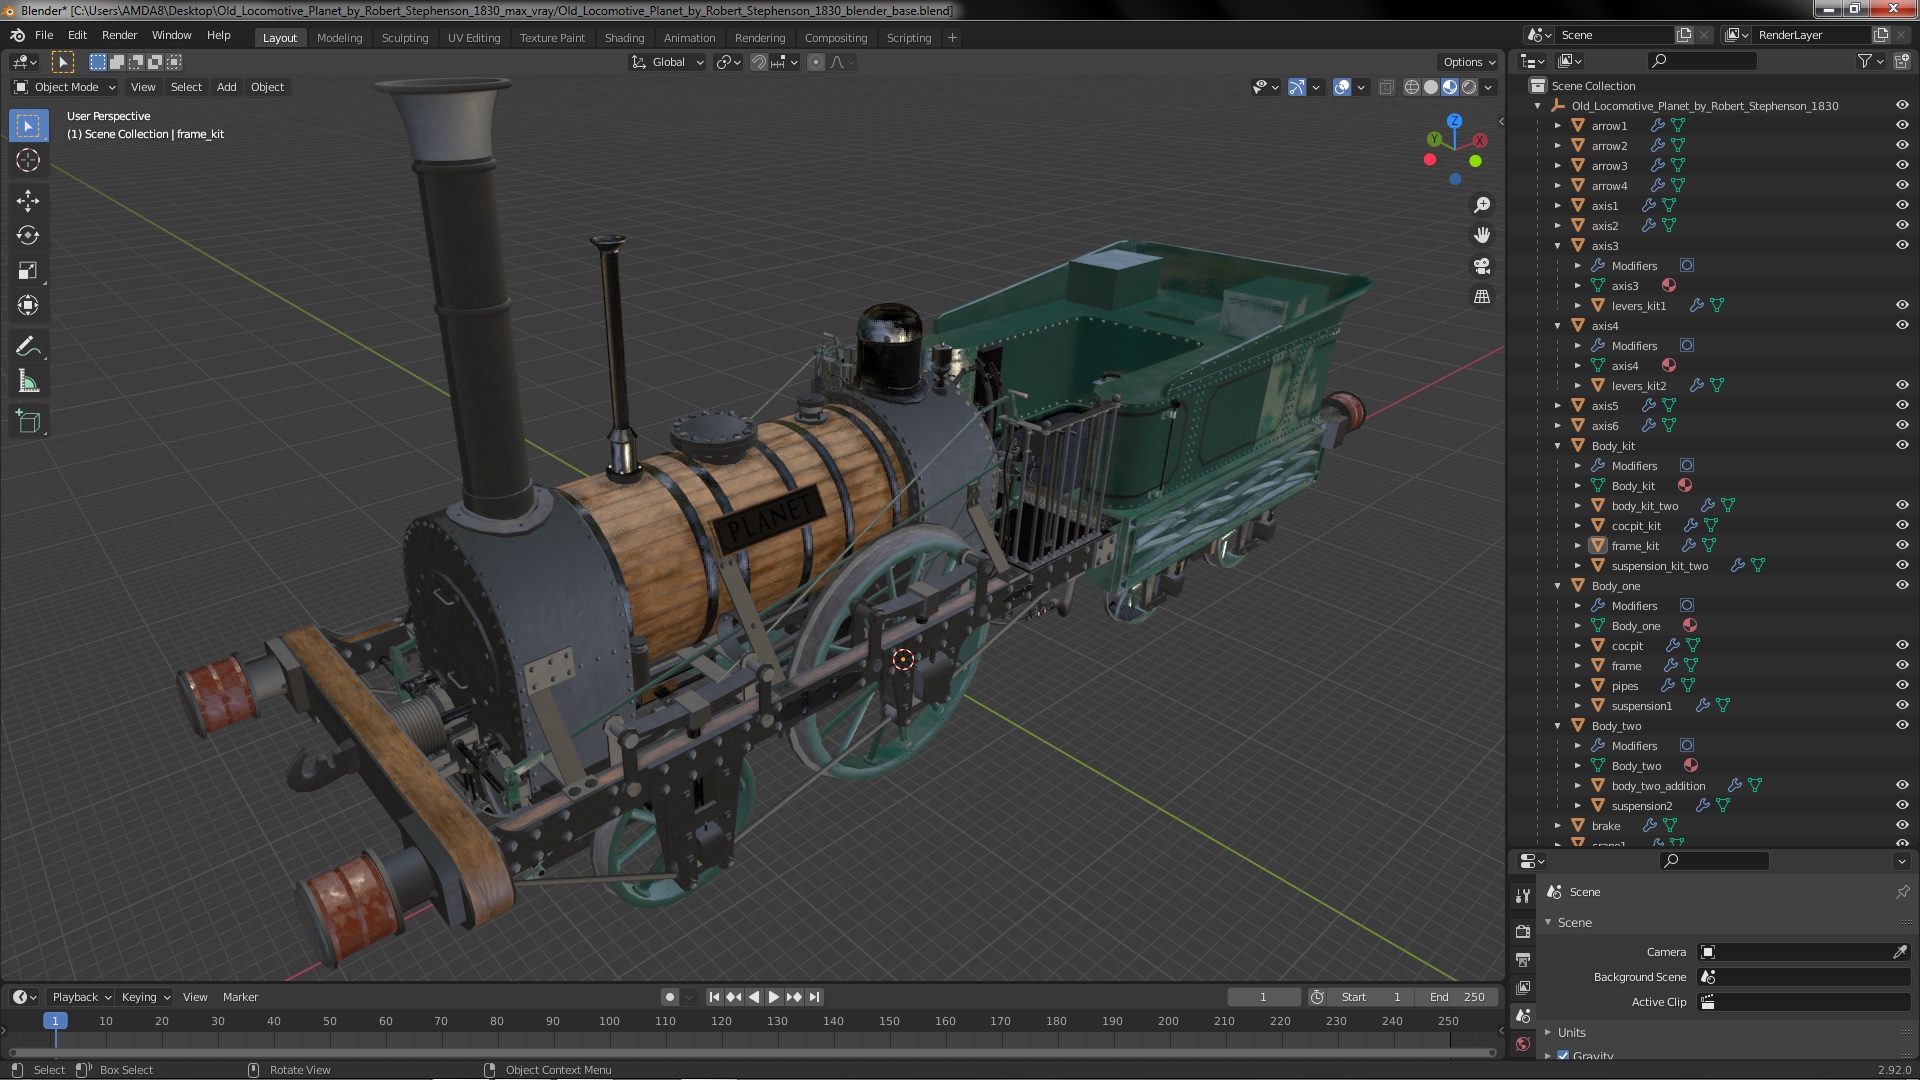Image resolution: width=1920 pixels, height=1080 pixels.
Task: Select the Transform tool
Action: tap(28, 306)
